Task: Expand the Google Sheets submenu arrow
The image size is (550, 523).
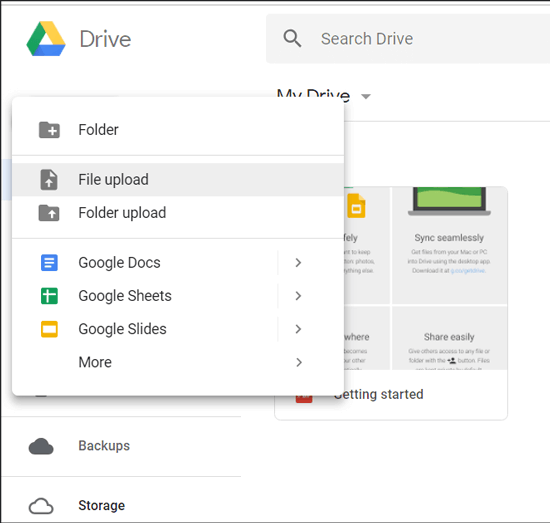Action: tap(298, 296)
